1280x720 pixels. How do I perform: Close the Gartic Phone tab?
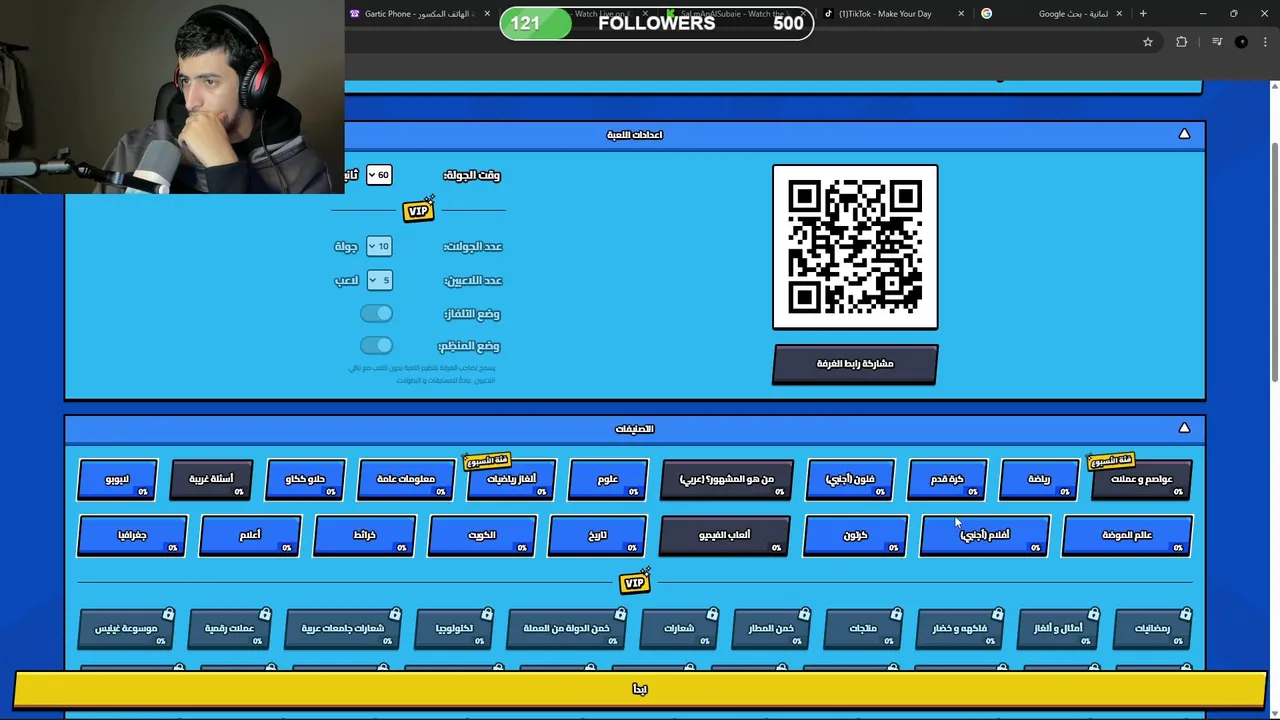(x=487, y=14)
